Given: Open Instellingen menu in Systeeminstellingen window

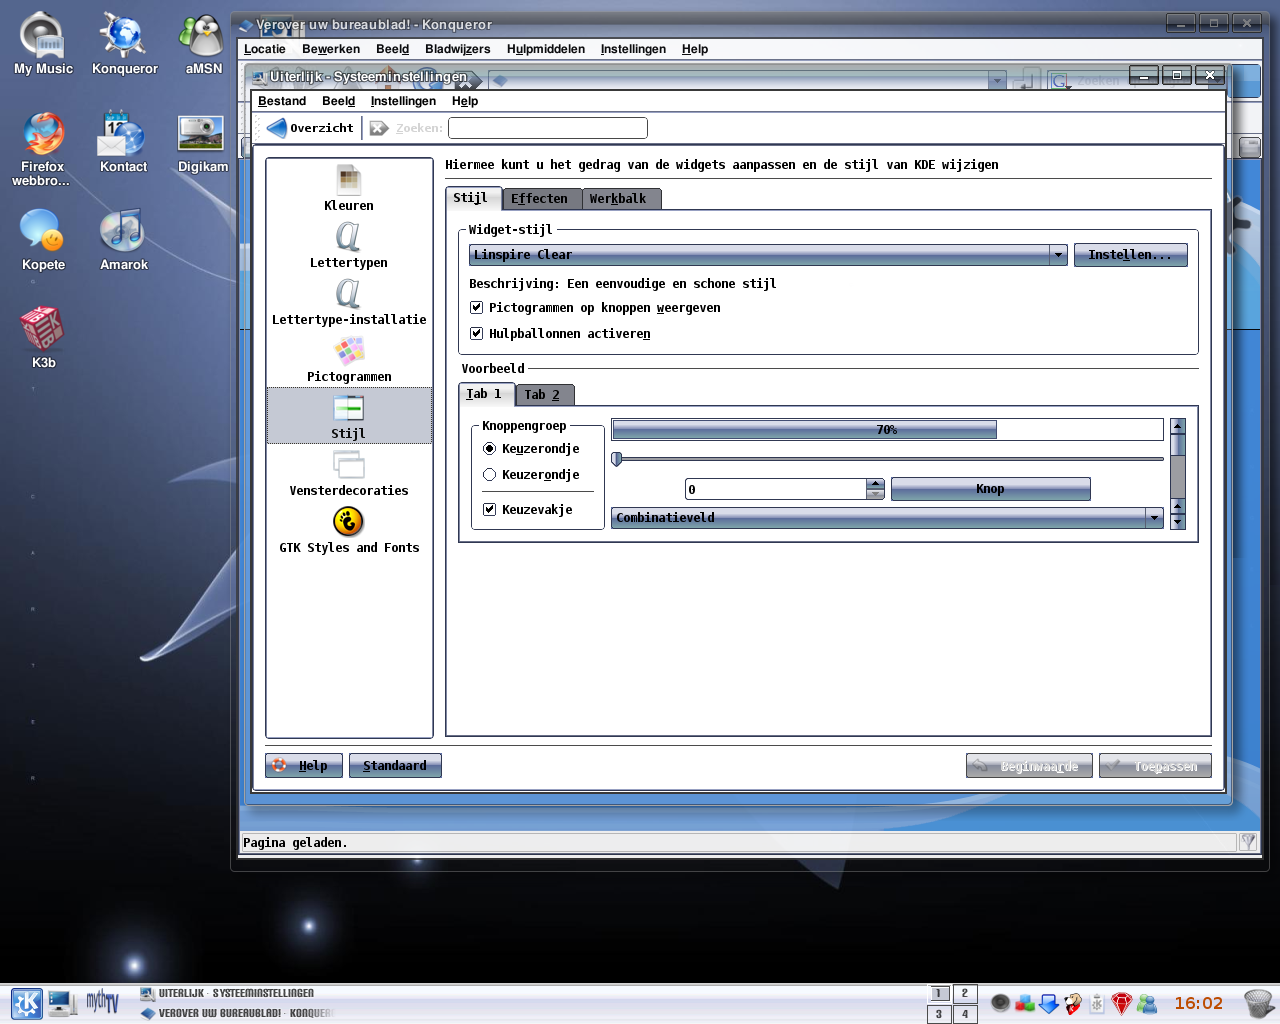Looking at the screenshot, I should (x=403, y=101).
